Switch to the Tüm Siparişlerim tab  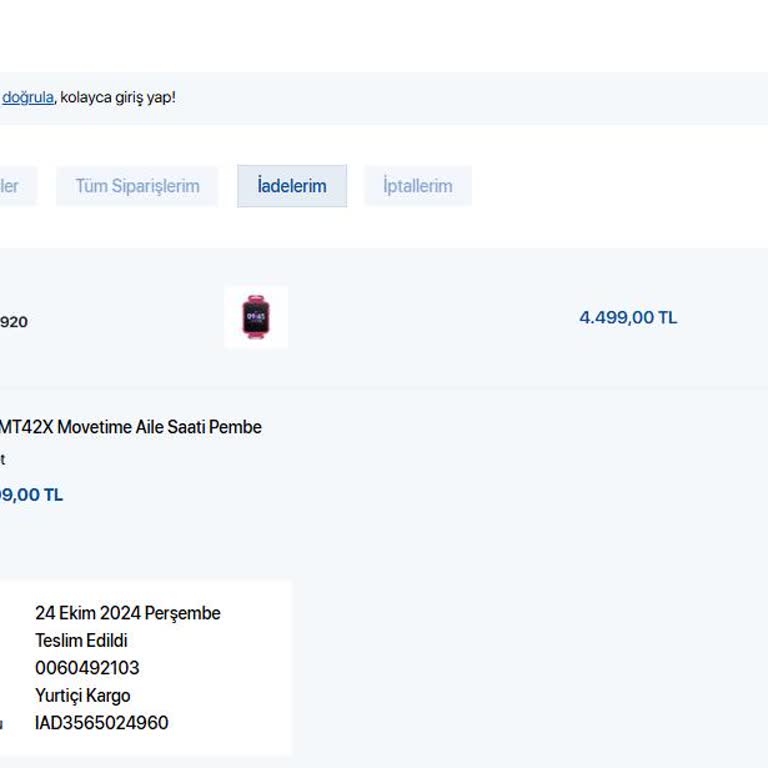pyautogui.click(x=137, y=186)
